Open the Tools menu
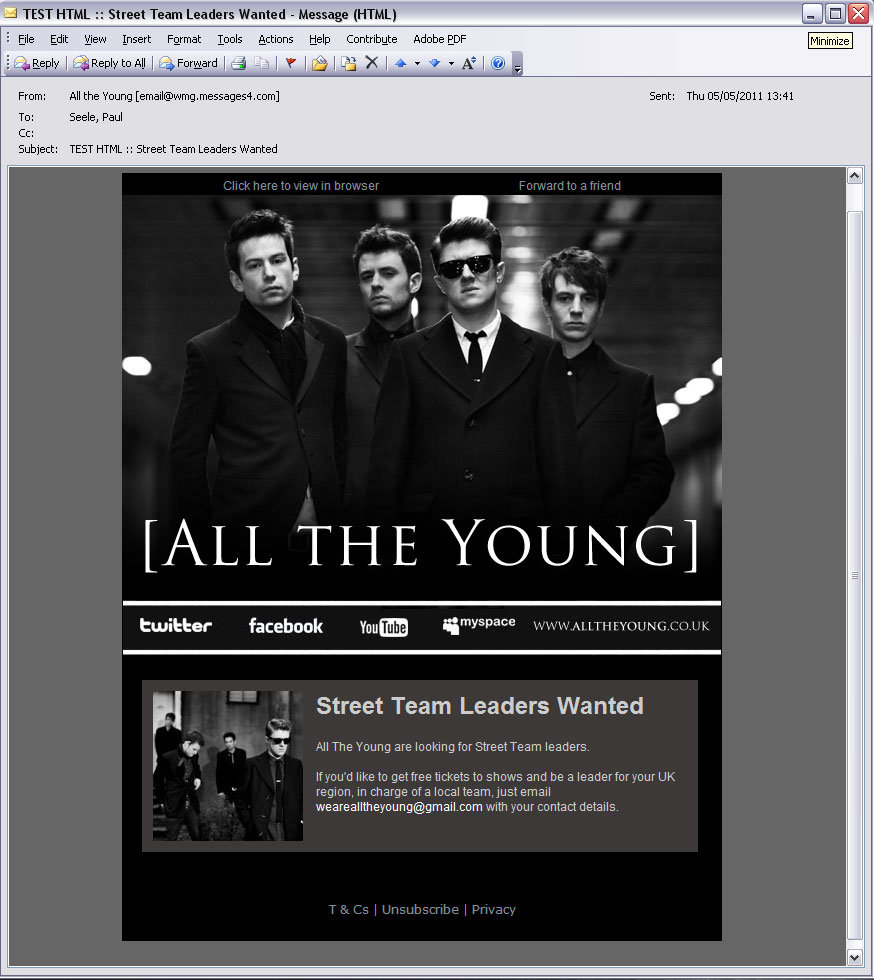This screenshot has width=874, height=980. [229, 39]
